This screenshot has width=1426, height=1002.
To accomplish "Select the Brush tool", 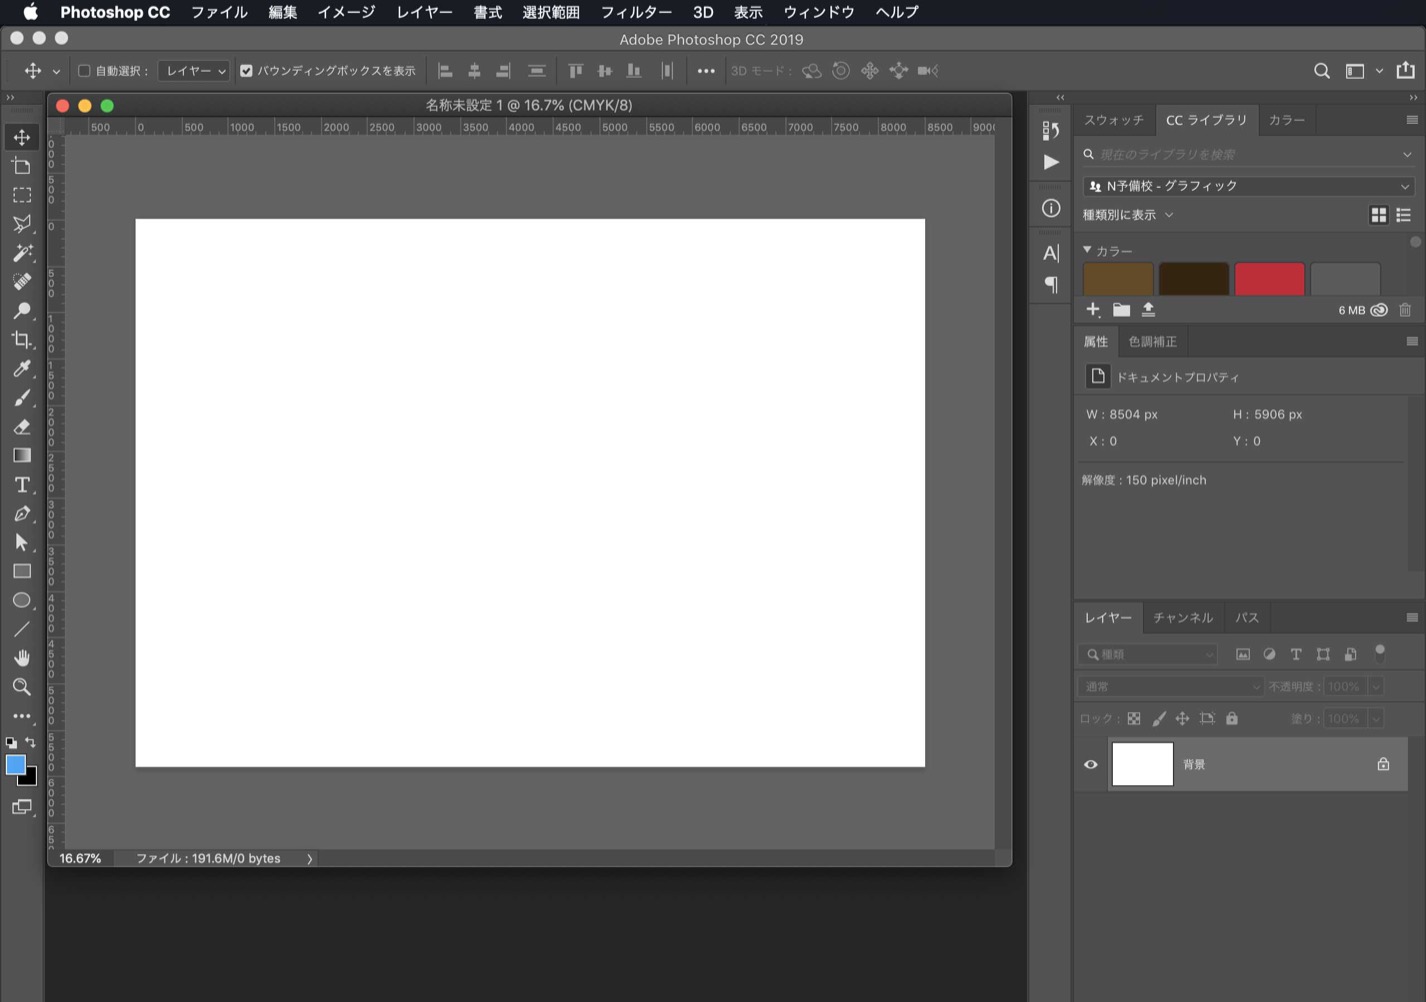I will tap(22, 398).
